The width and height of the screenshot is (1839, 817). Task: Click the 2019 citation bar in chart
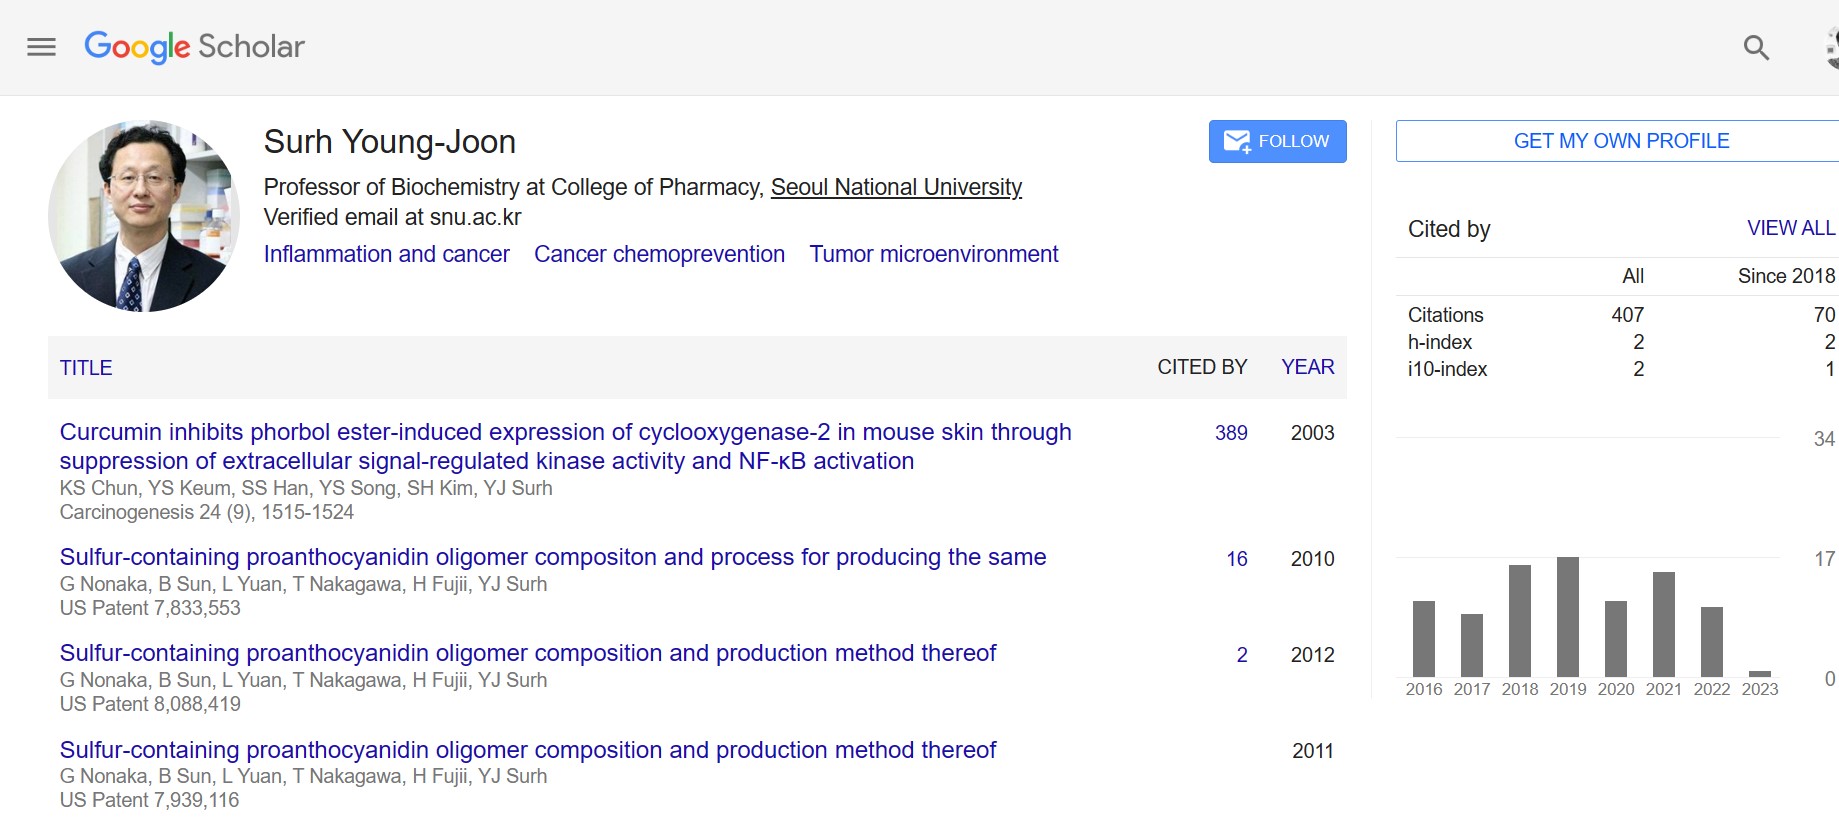click(x=1568, y=617)
